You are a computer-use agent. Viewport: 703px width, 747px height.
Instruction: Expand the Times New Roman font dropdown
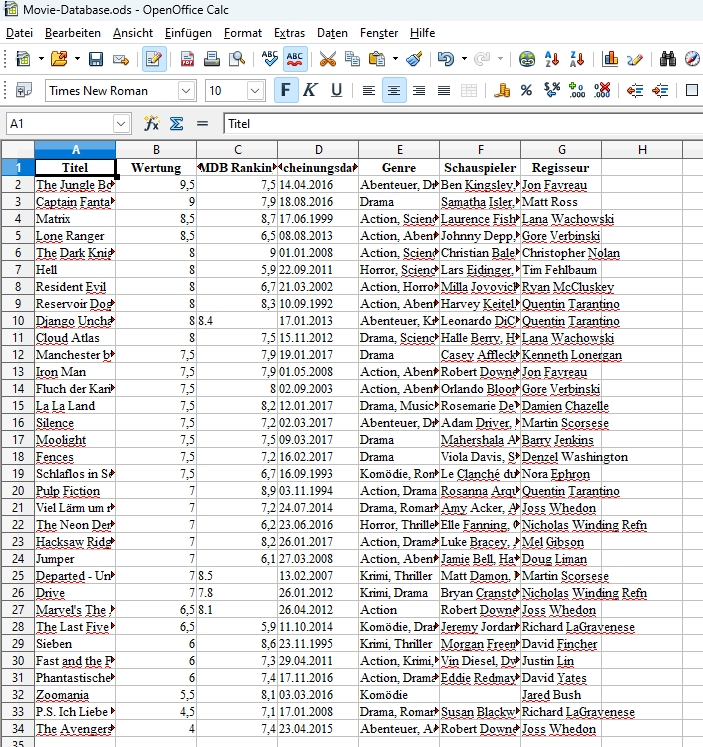pos(186,91)
